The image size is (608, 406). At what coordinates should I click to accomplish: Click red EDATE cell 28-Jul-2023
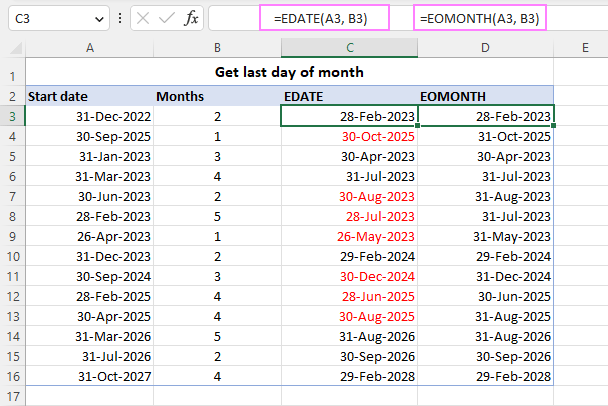[x=349, y=216]
